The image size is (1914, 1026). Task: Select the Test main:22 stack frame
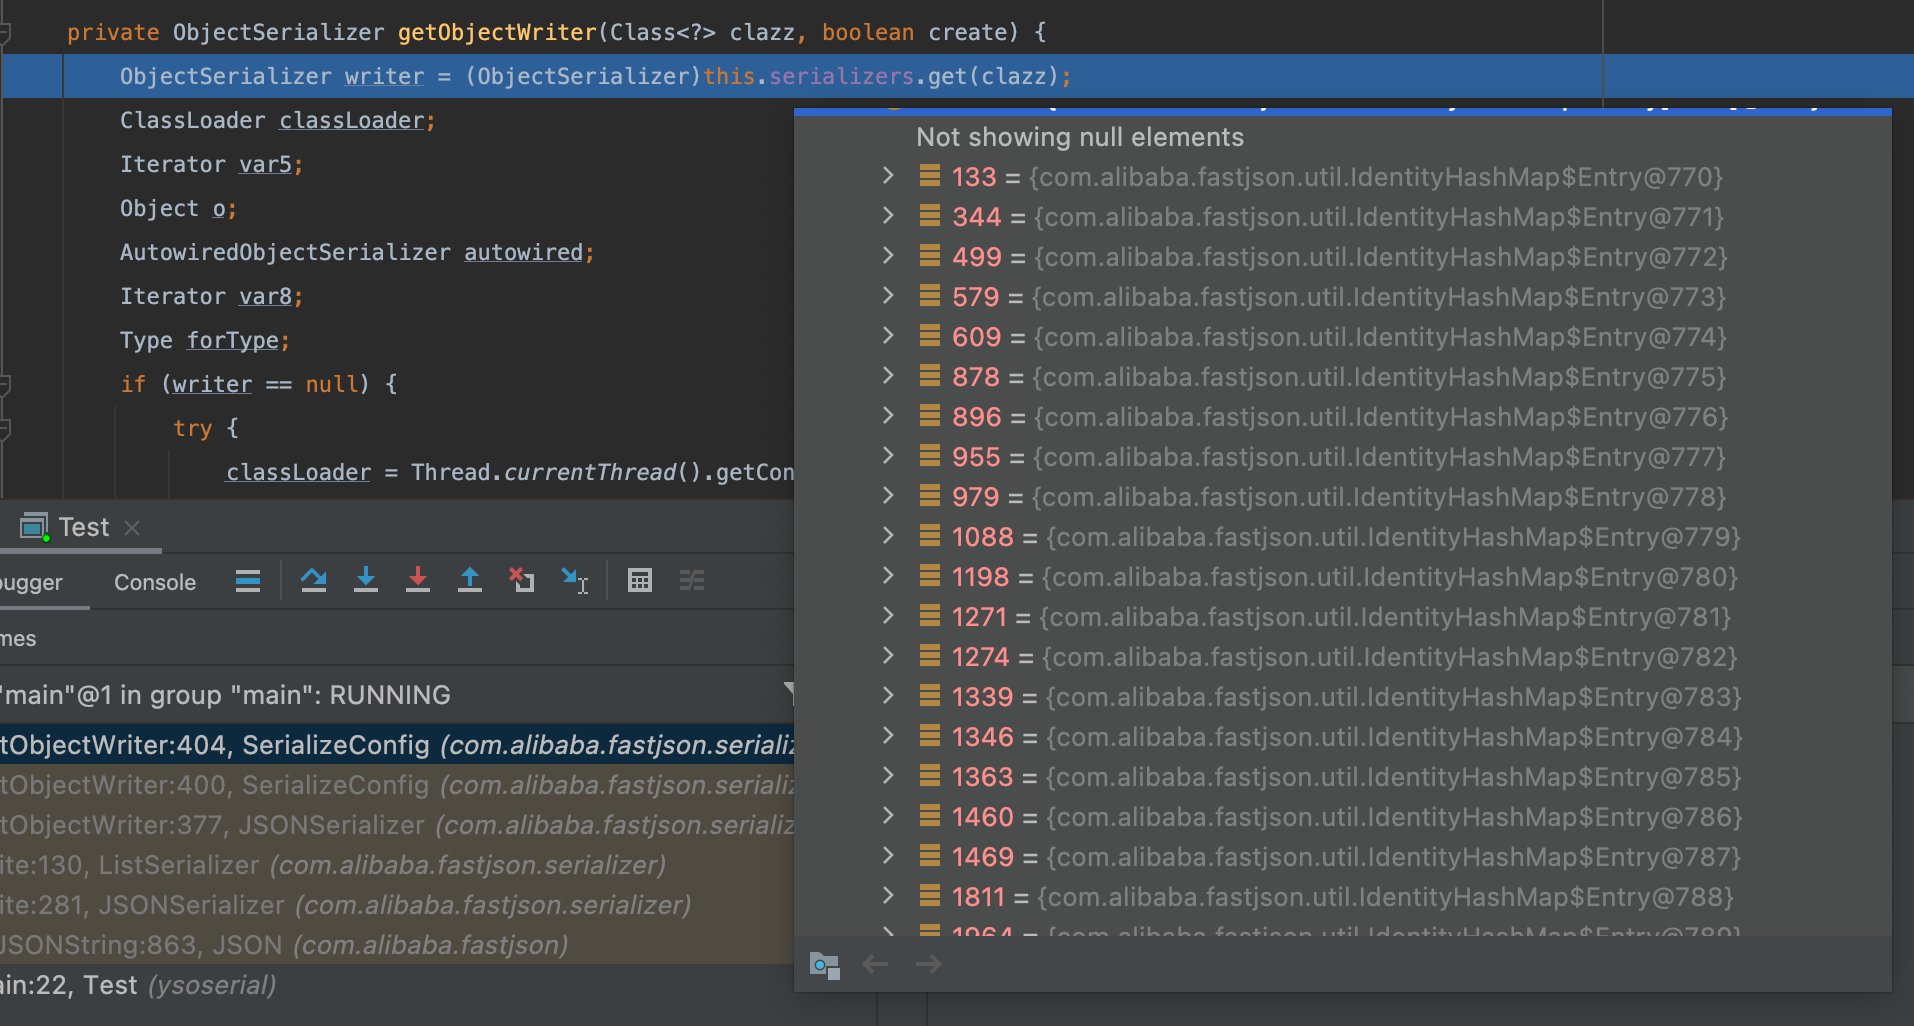point(140,985)
